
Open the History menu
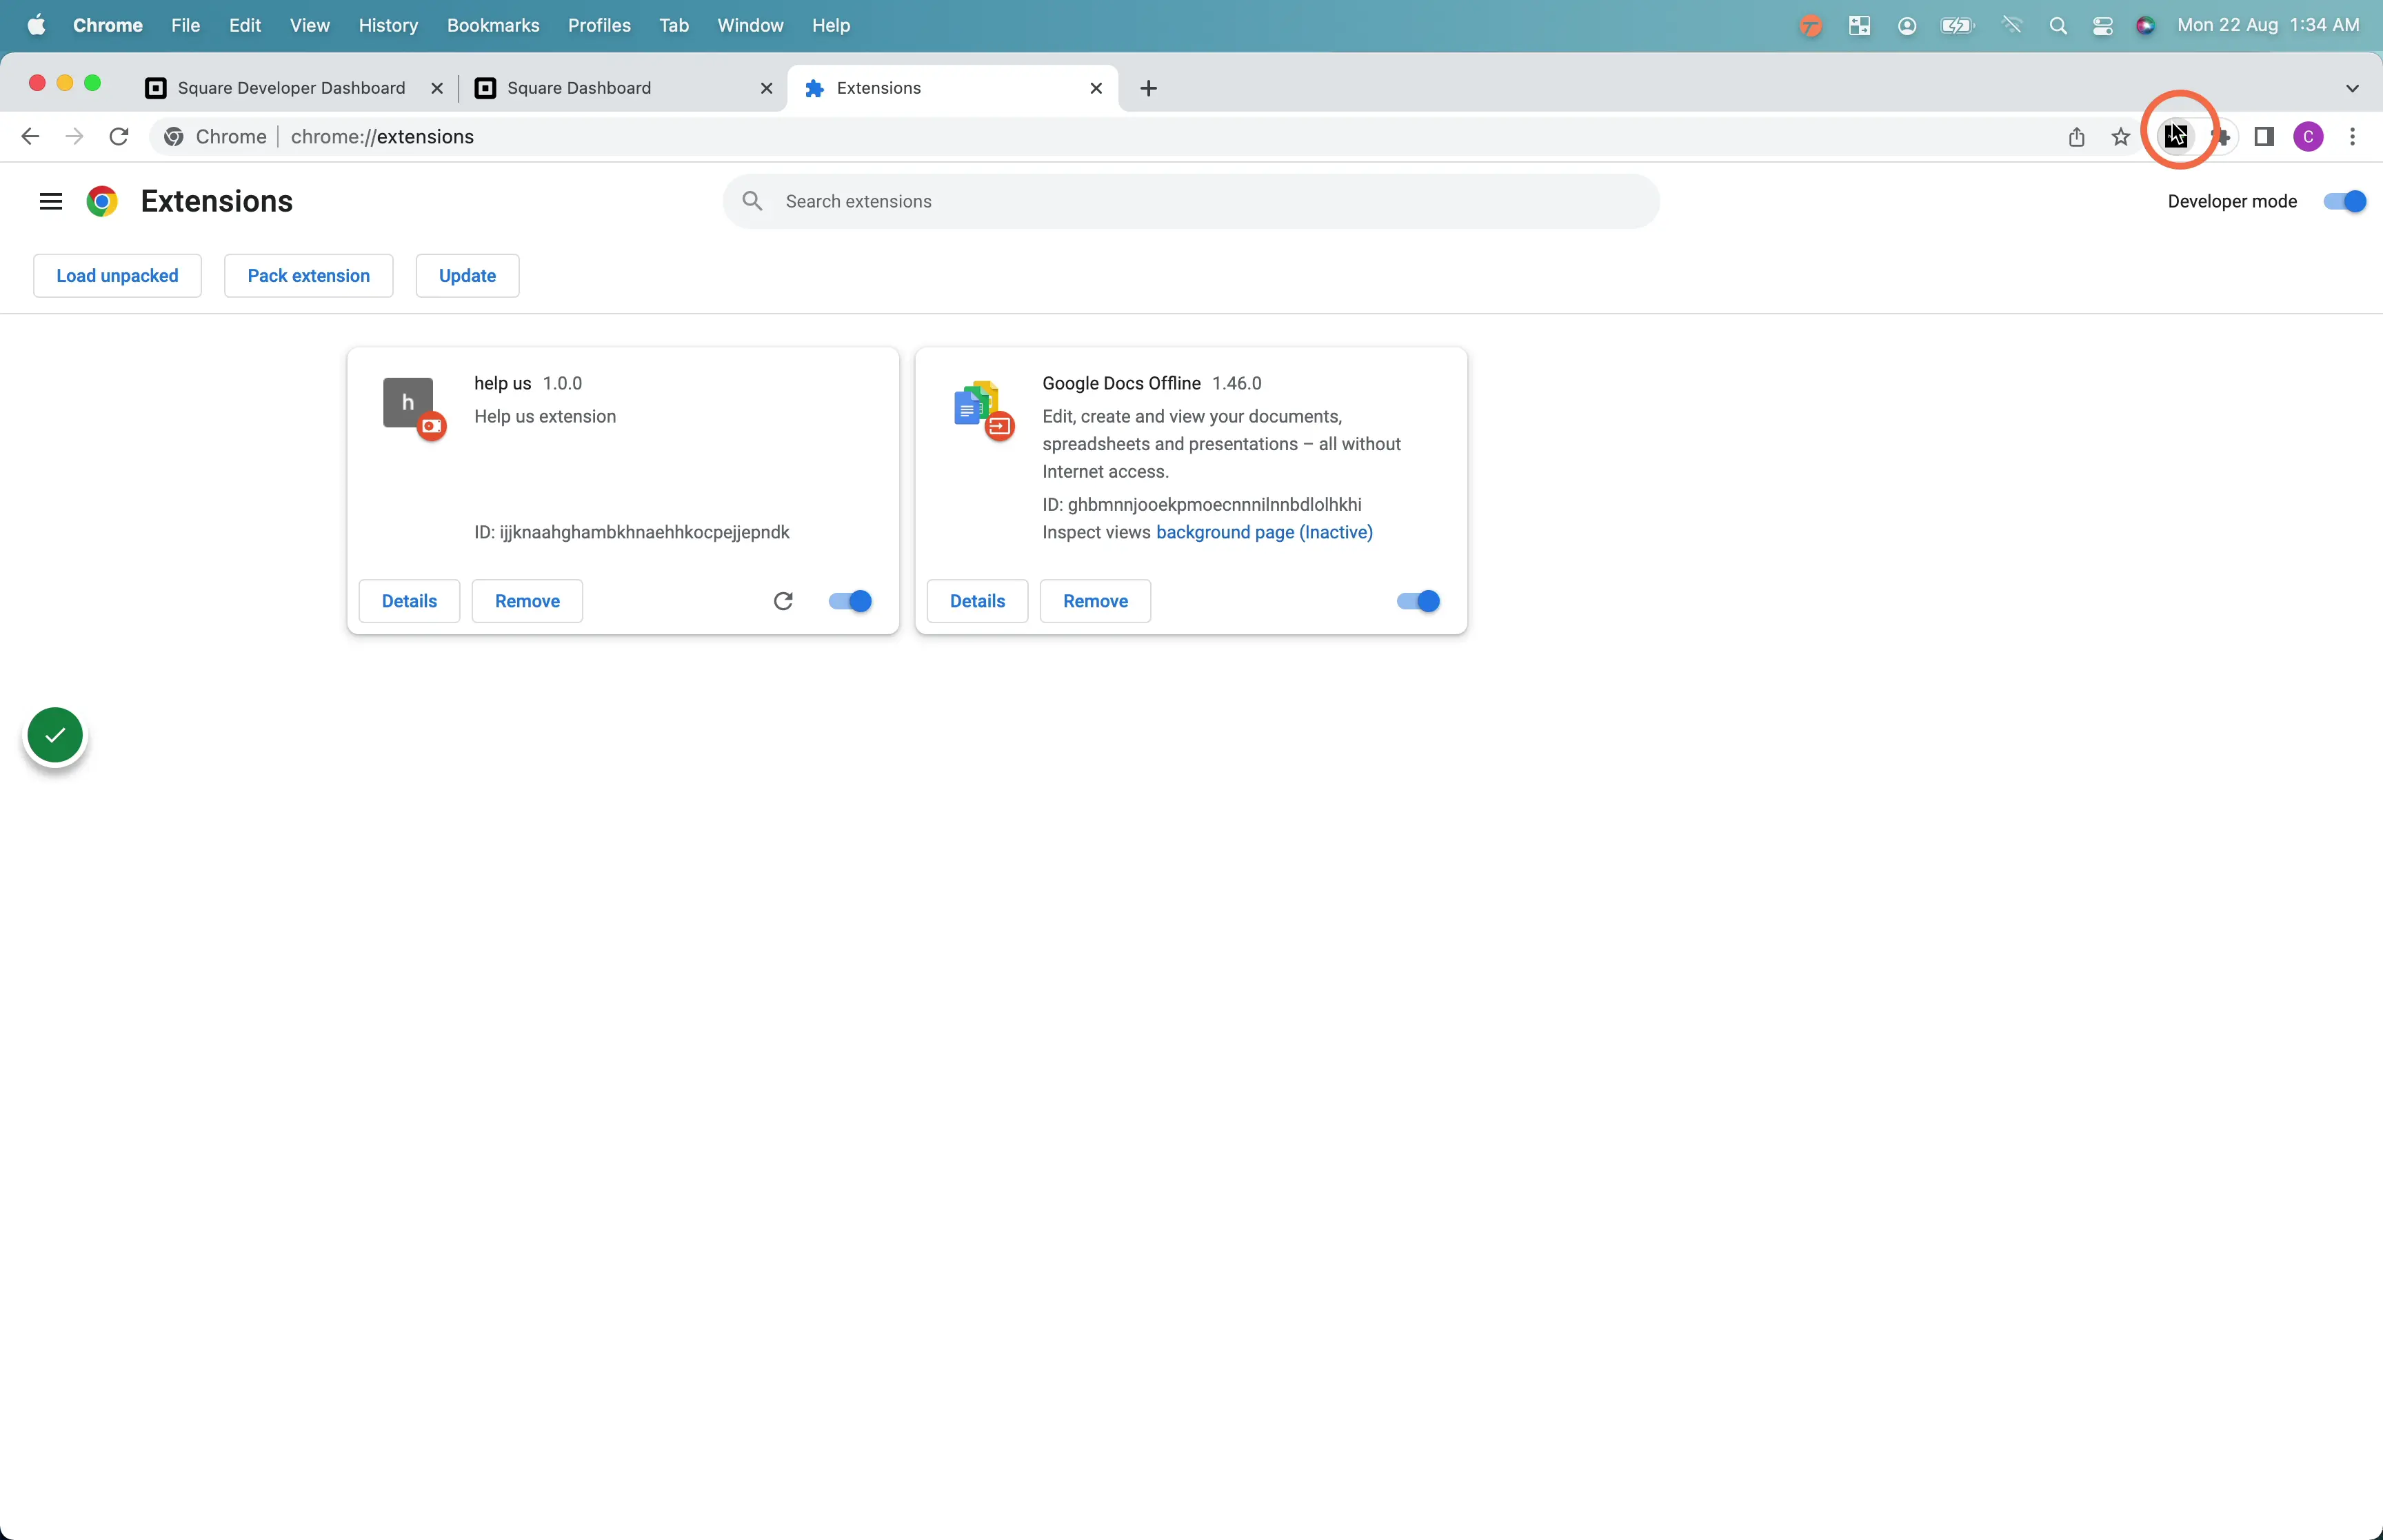click(x=388, y=25)
